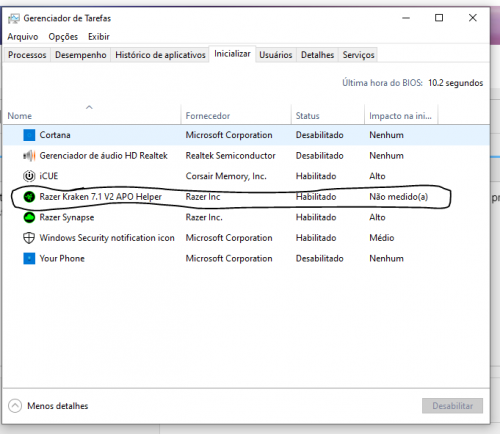Switch to the Processos tab
The width and height of the screenshot is (500, 434).
pyautogui.click(x=27, y=55)
